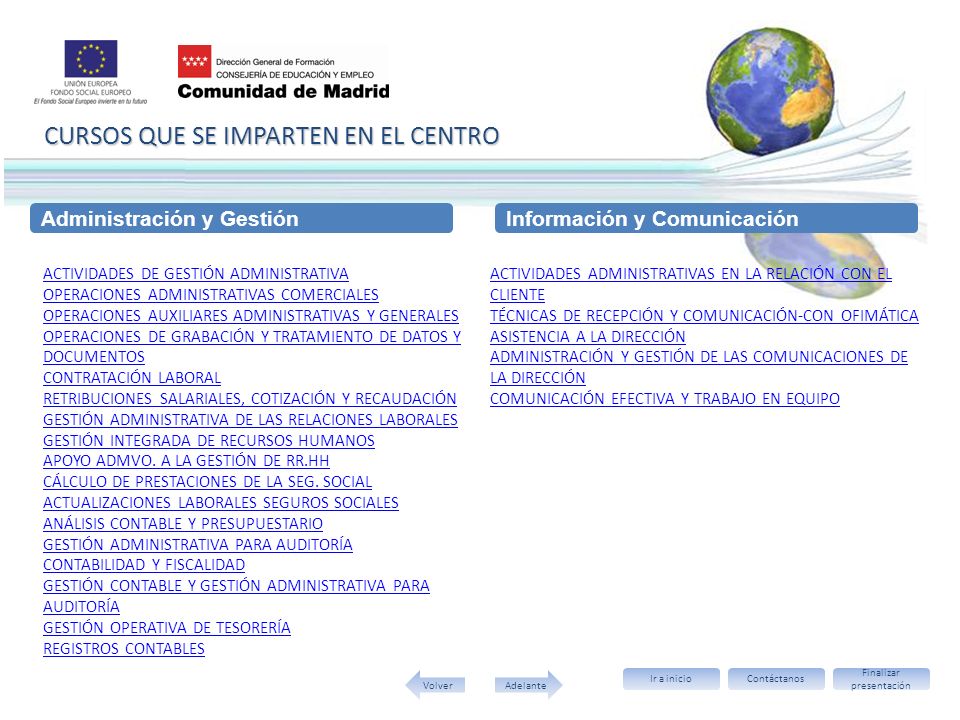Open Gestión Administrativa de las Relaciones Laborales
The image size is (960, 720).
tap(250, 419)
